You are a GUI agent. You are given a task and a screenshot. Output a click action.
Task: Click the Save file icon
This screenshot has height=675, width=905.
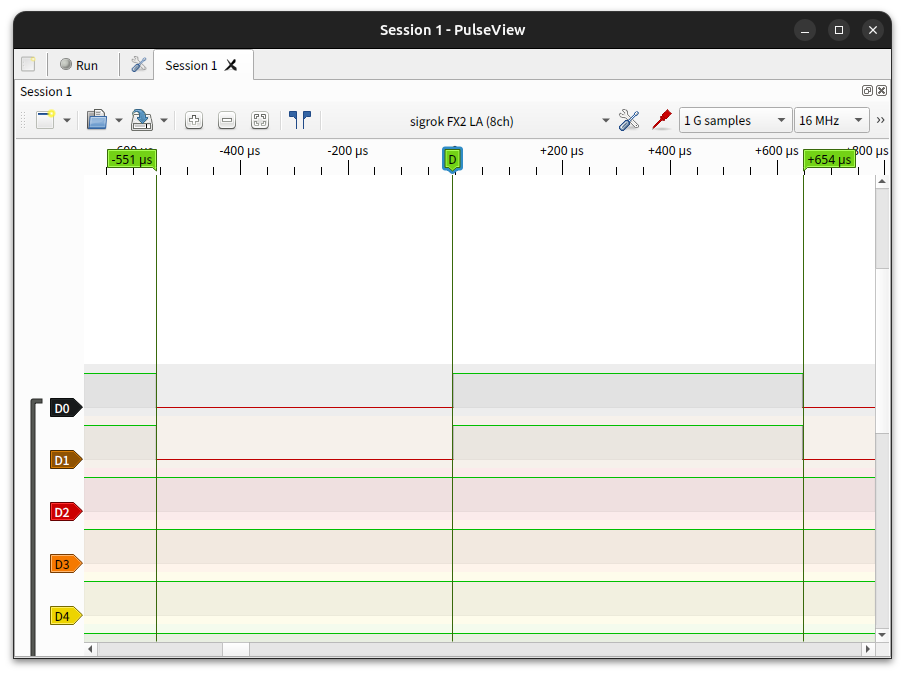[x=142, y=120]
